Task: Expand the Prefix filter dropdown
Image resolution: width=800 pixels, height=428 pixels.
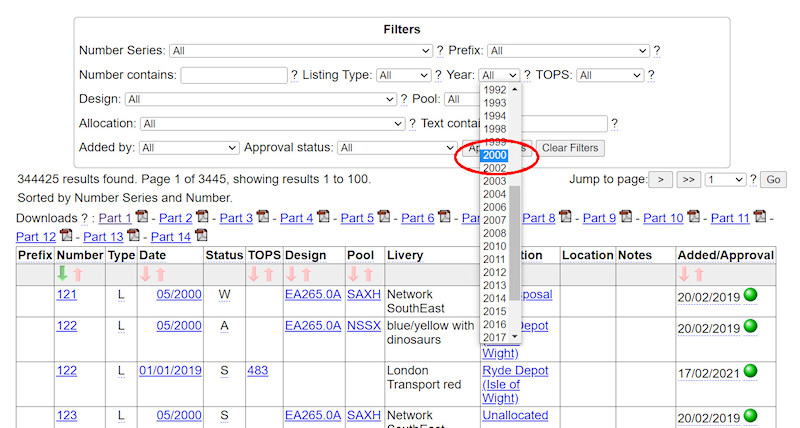Action: coord(568,51)
